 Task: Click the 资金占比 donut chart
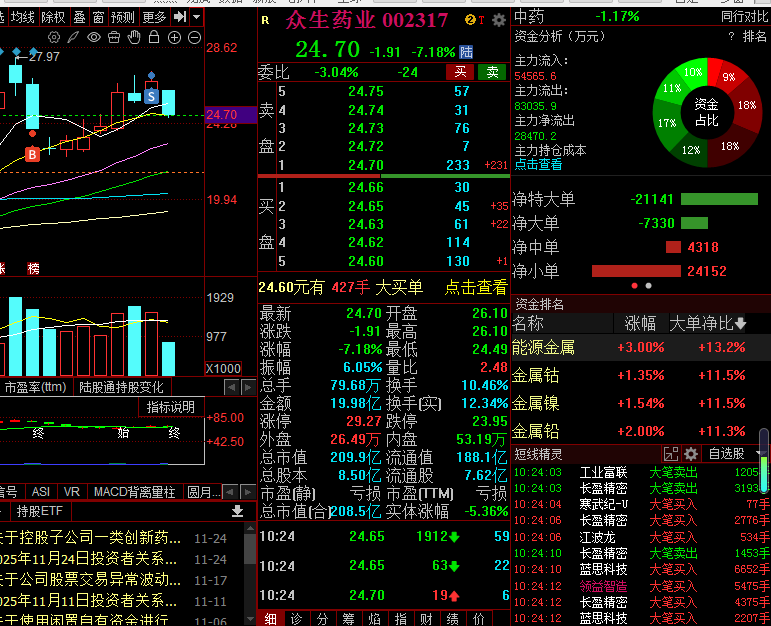coord(707,112)
